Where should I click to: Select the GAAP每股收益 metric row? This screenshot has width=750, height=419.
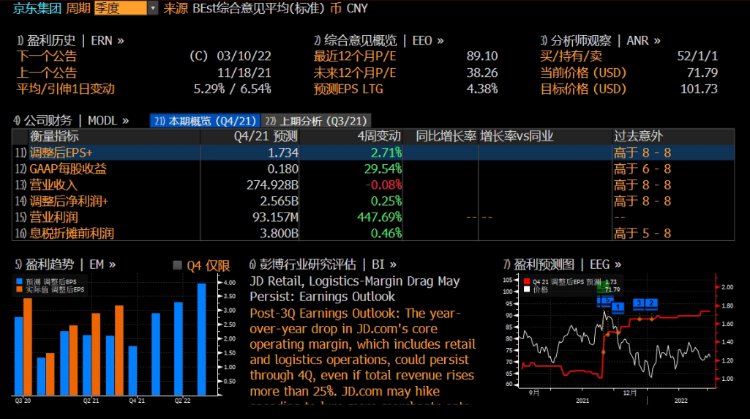click(x=373, y=169)
